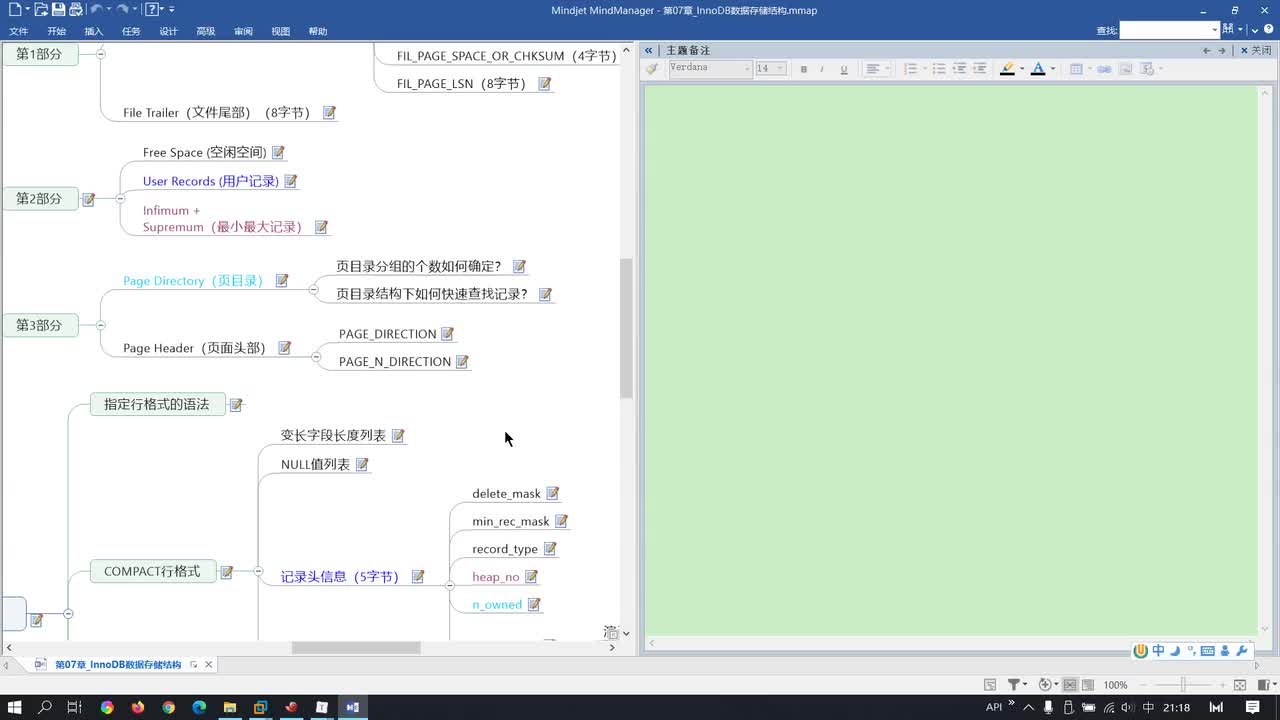The image size is (1280, 720).
Task: Collapse the Page Directory (页目录) subtopics
Action: tap(313, 290)
